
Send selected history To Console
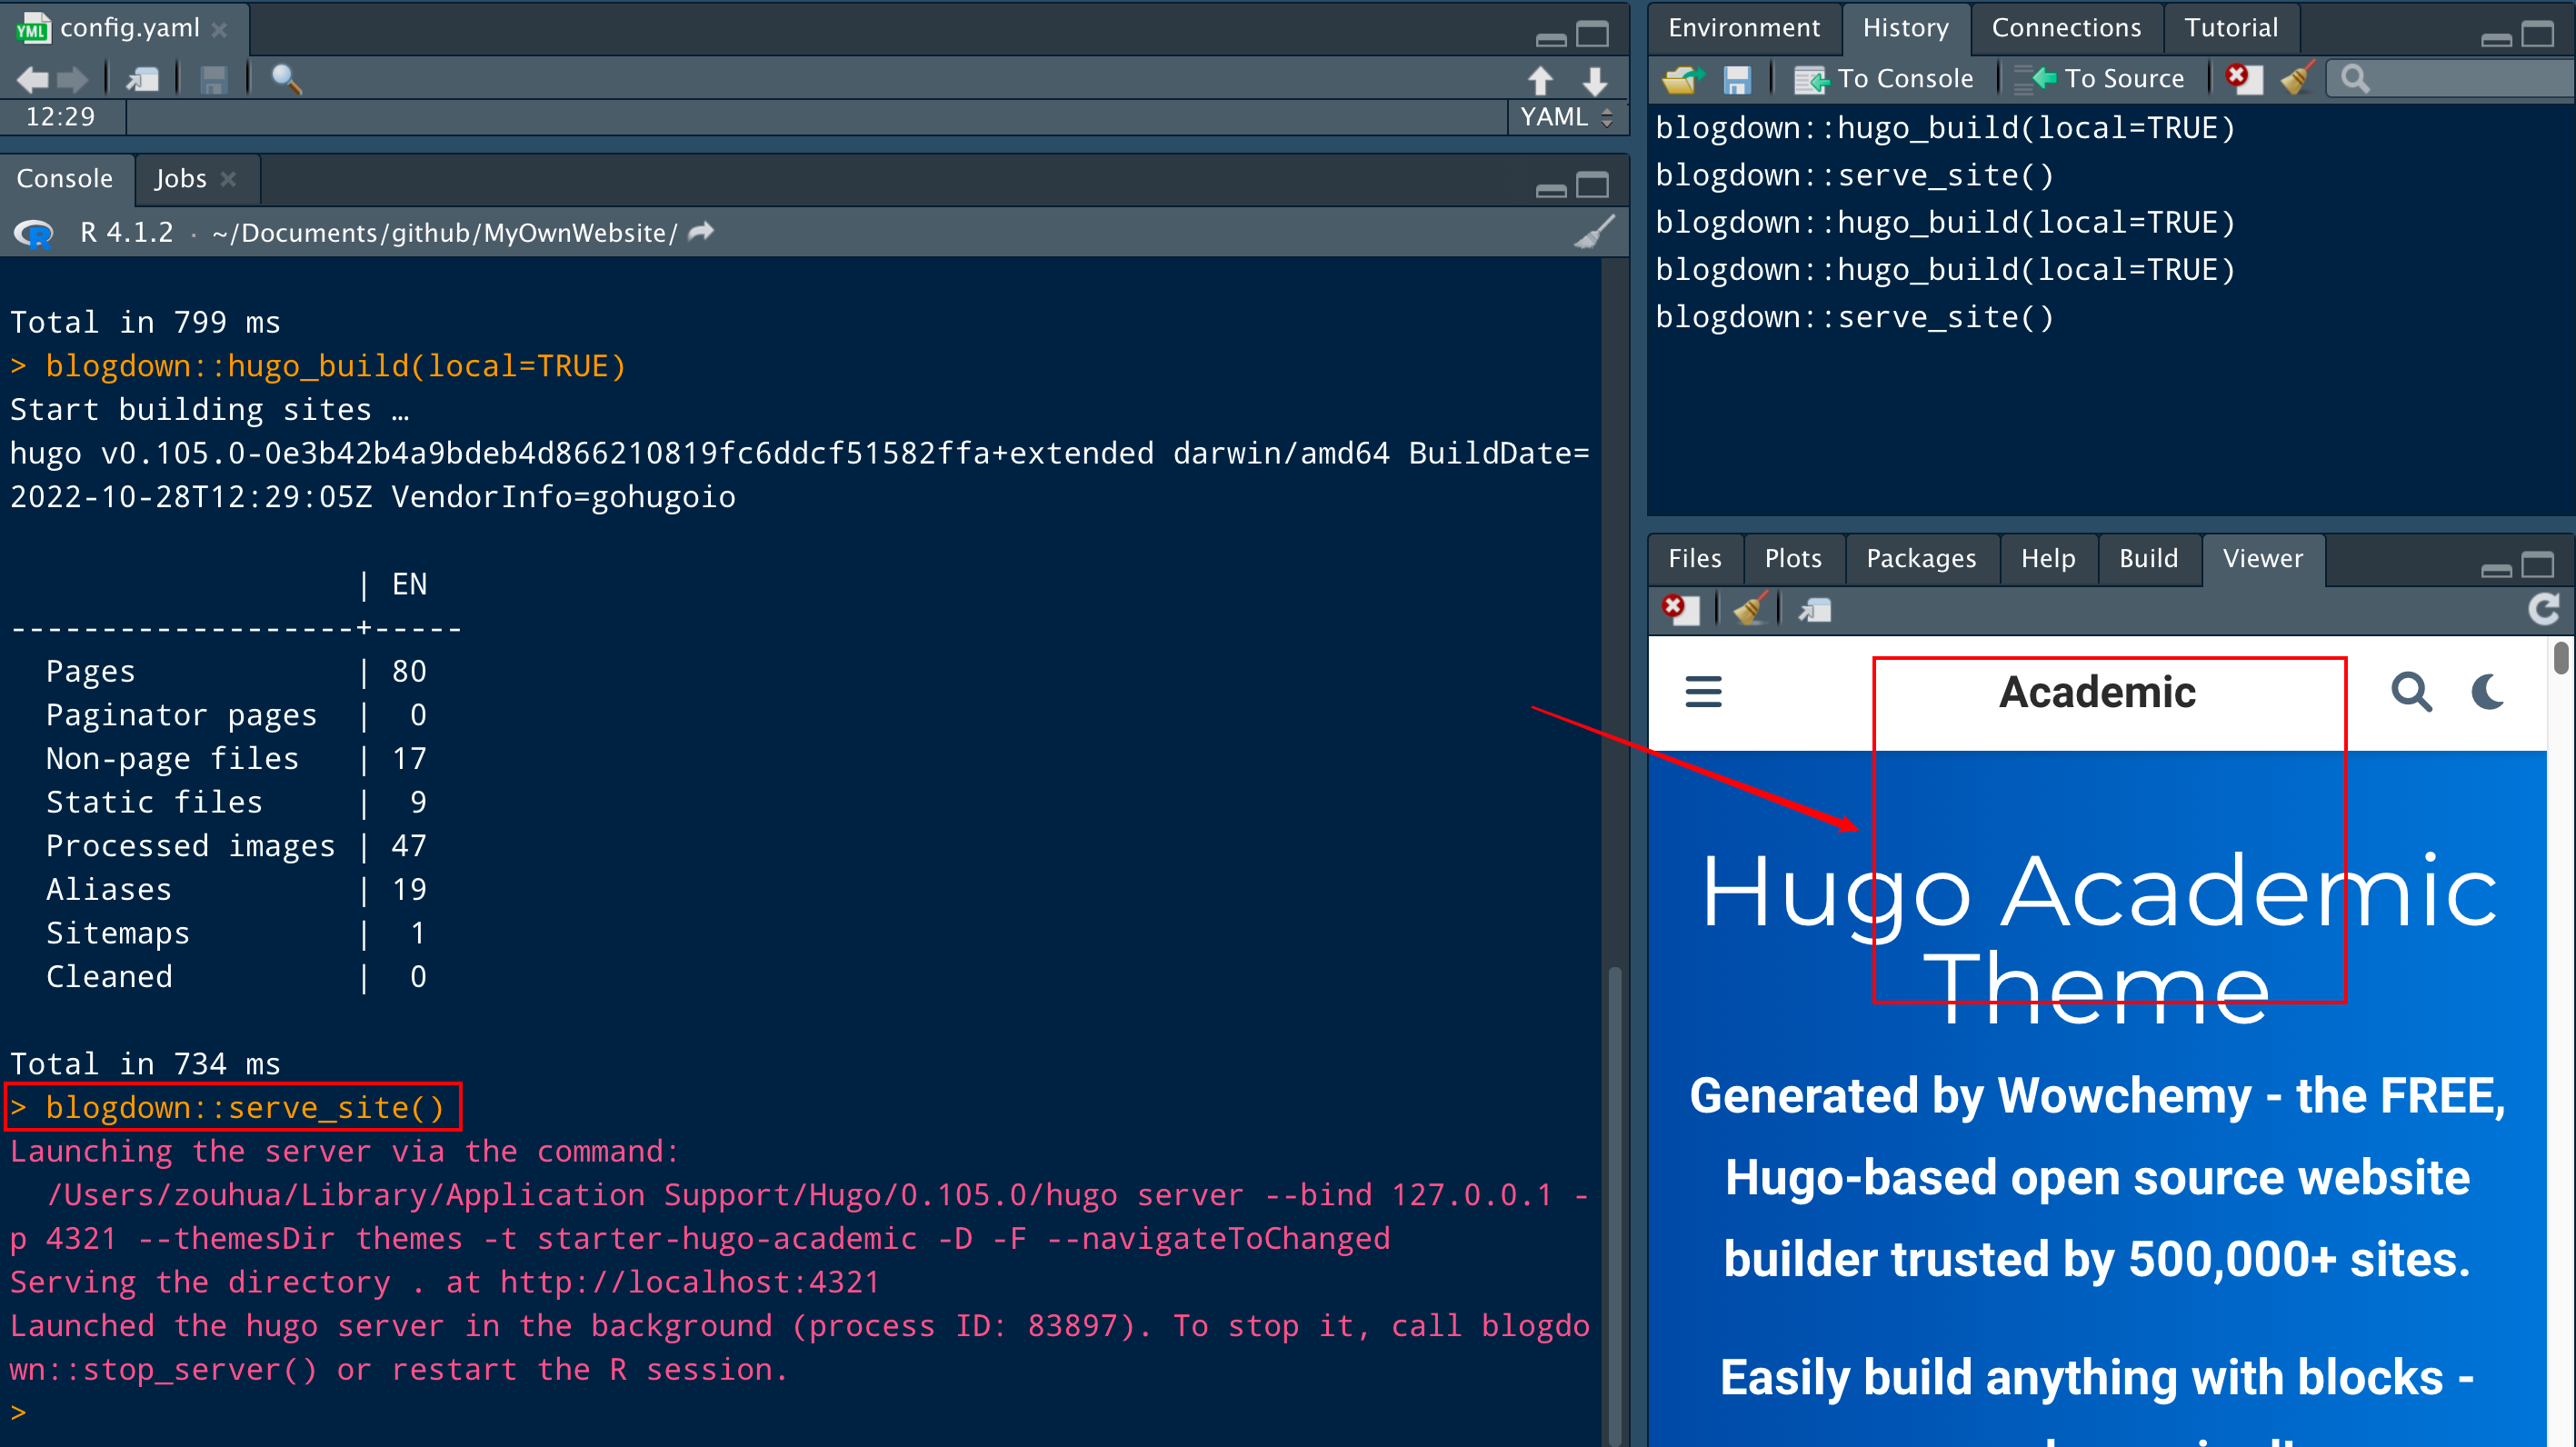pos(1884,79)
